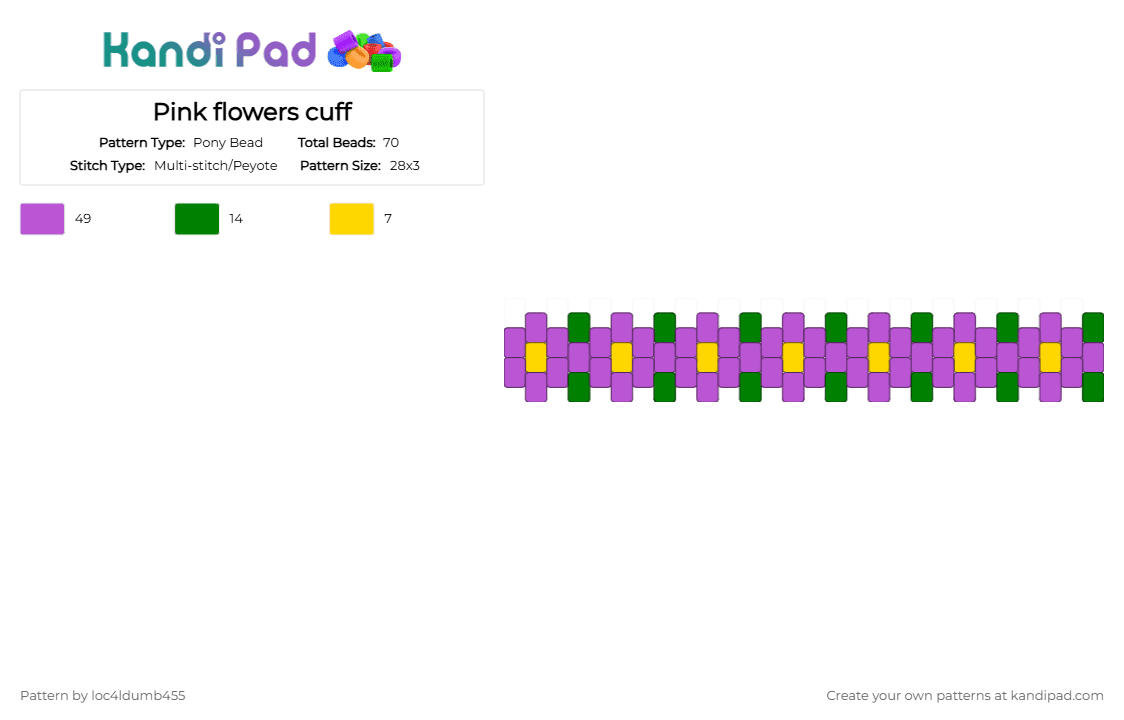Click the purple bead count '49'
This screenshot has height=720, width=1124.
pyautogui.click(x=83, y=219)
